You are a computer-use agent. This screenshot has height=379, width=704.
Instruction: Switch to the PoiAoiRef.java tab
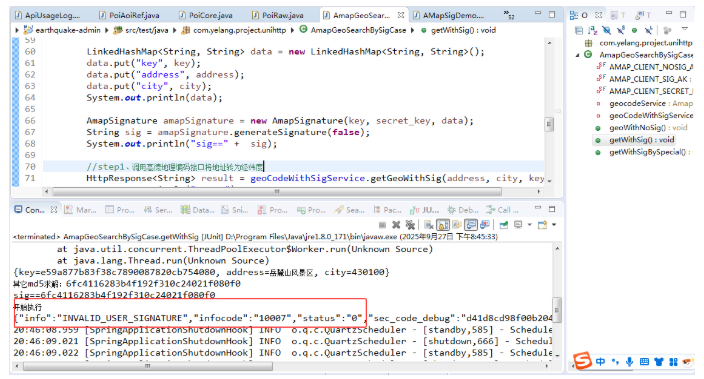129,15
